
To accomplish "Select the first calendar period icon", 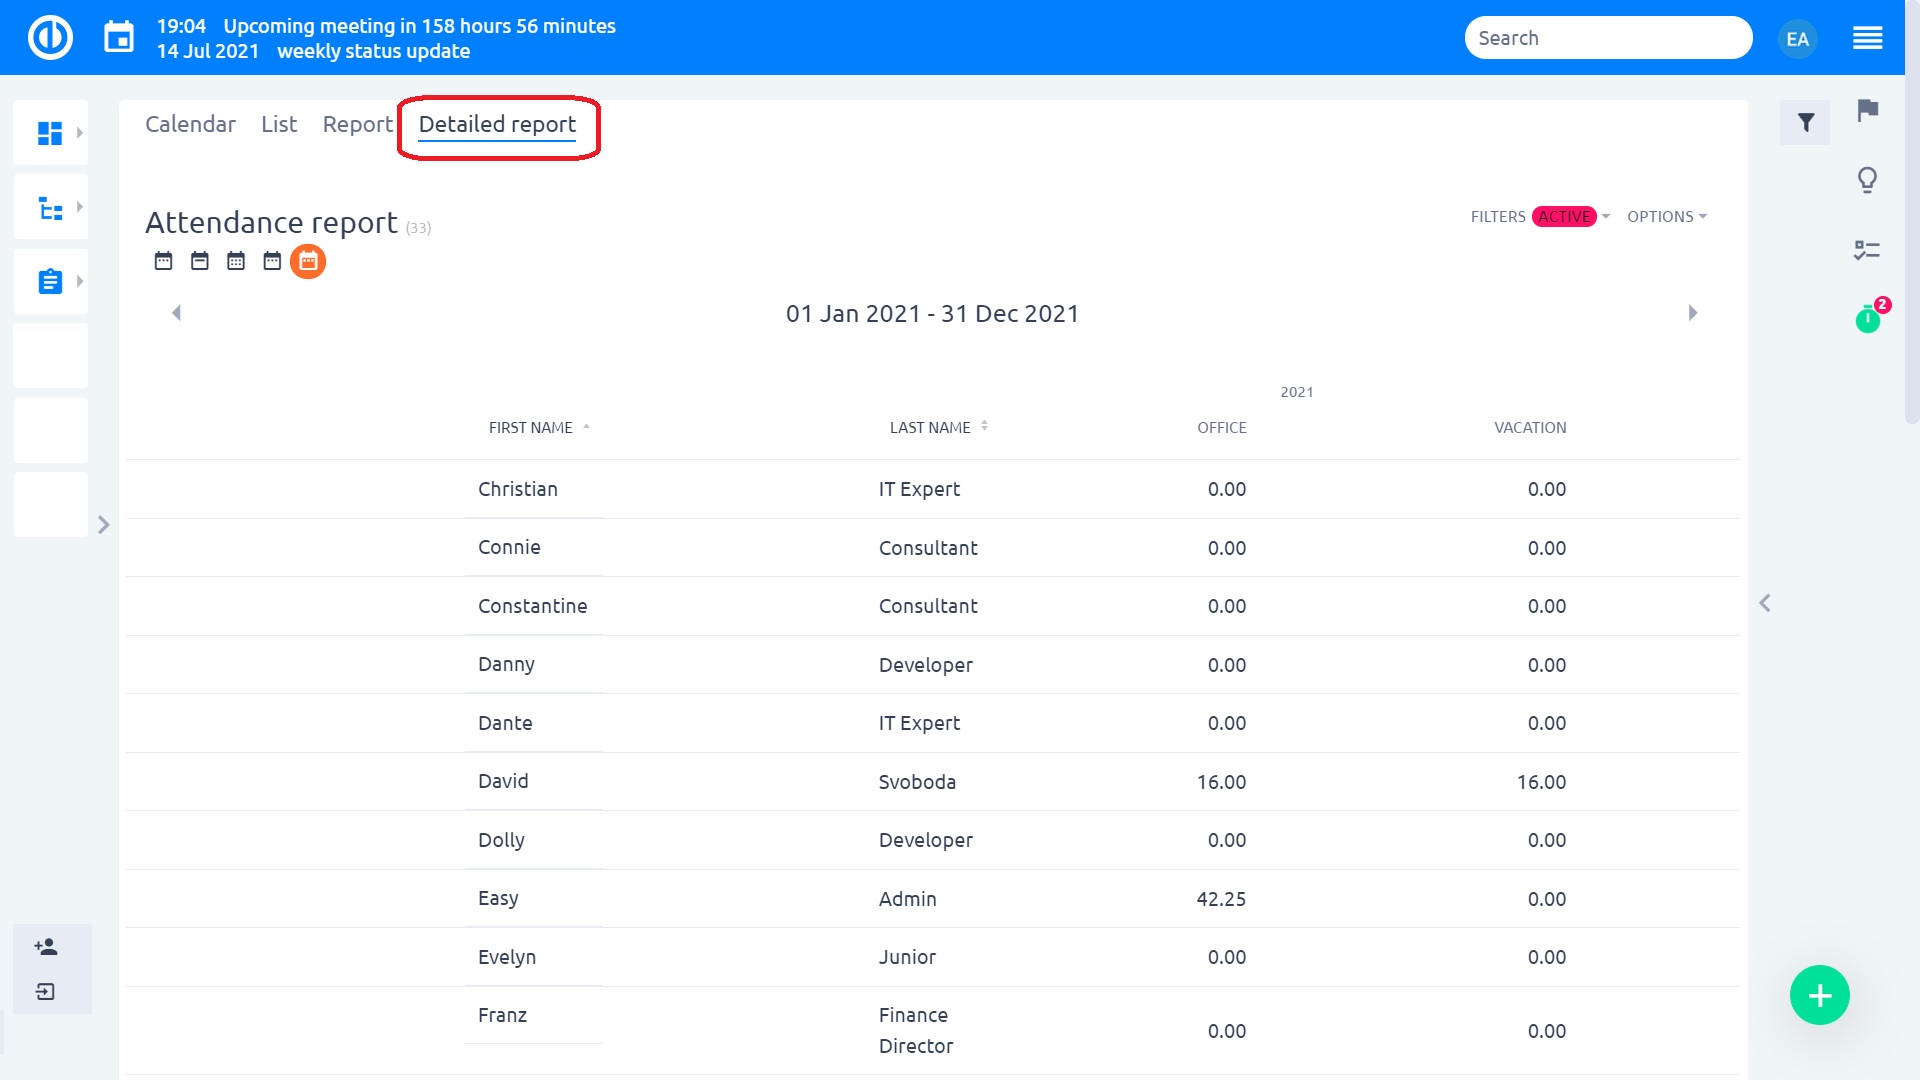I will pyautogui.click(x=163, y=261).
